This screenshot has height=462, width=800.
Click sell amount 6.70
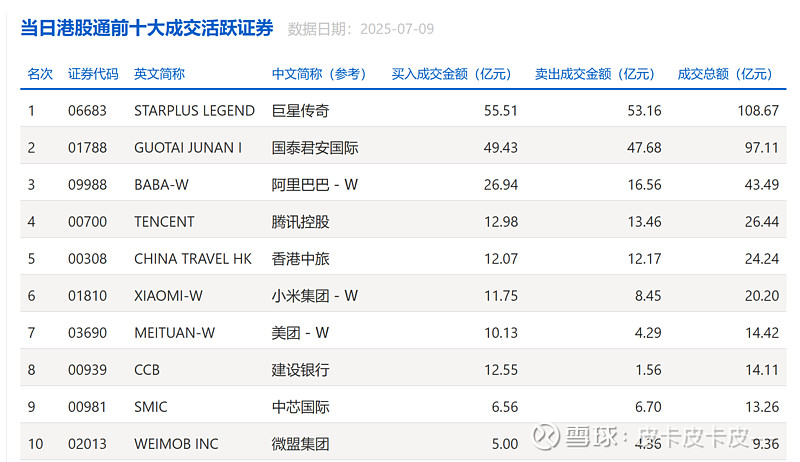pos(648,407)
